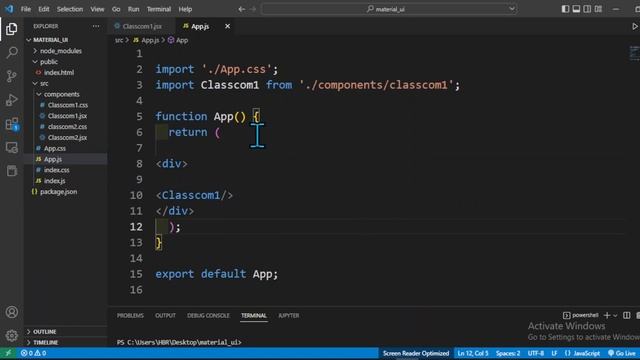The height and width of the screenshot is (360, 640).
Task: Open the terminal launch profile dropdown arrow
Action: pos(615,316)
